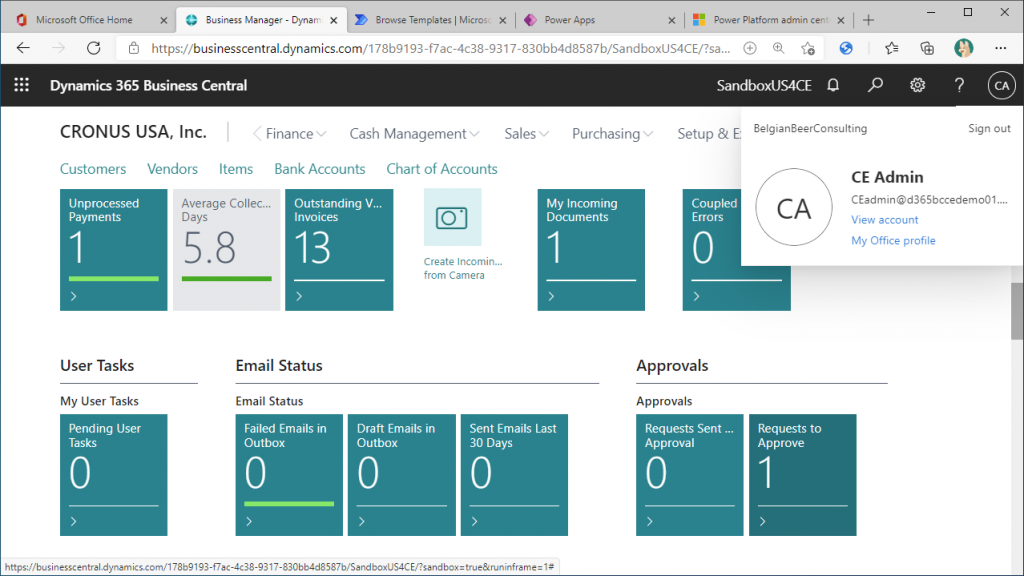Click the left arrow before Finance menu
The width and height of the screenshot is (1024, 576).
pos(257,134)
